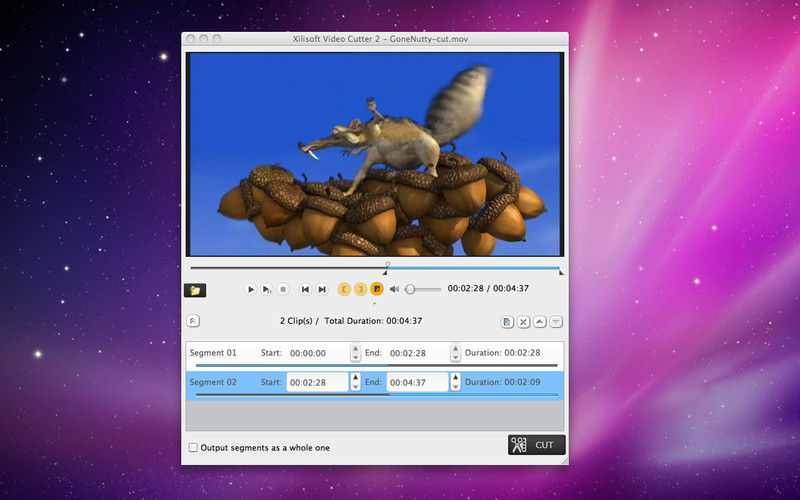Collapse the segment list with the double-chevron button
This screenshot has width=800, height=500.
193,321
